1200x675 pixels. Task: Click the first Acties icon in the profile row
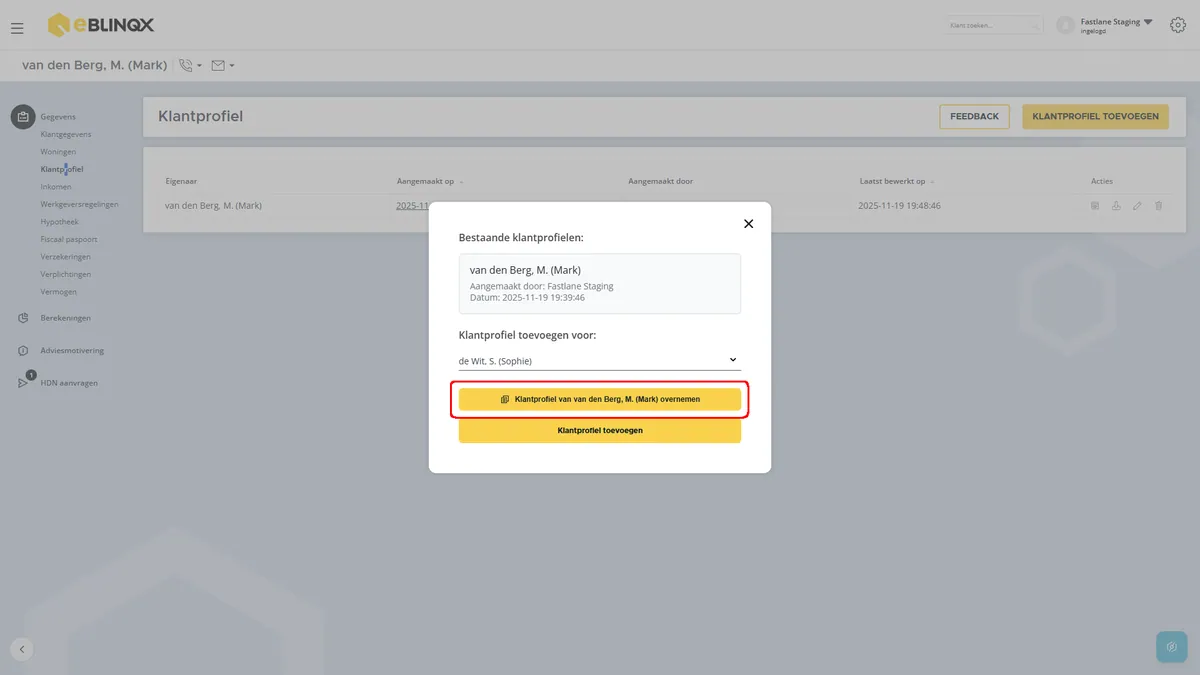click(x=1095, y=206)
